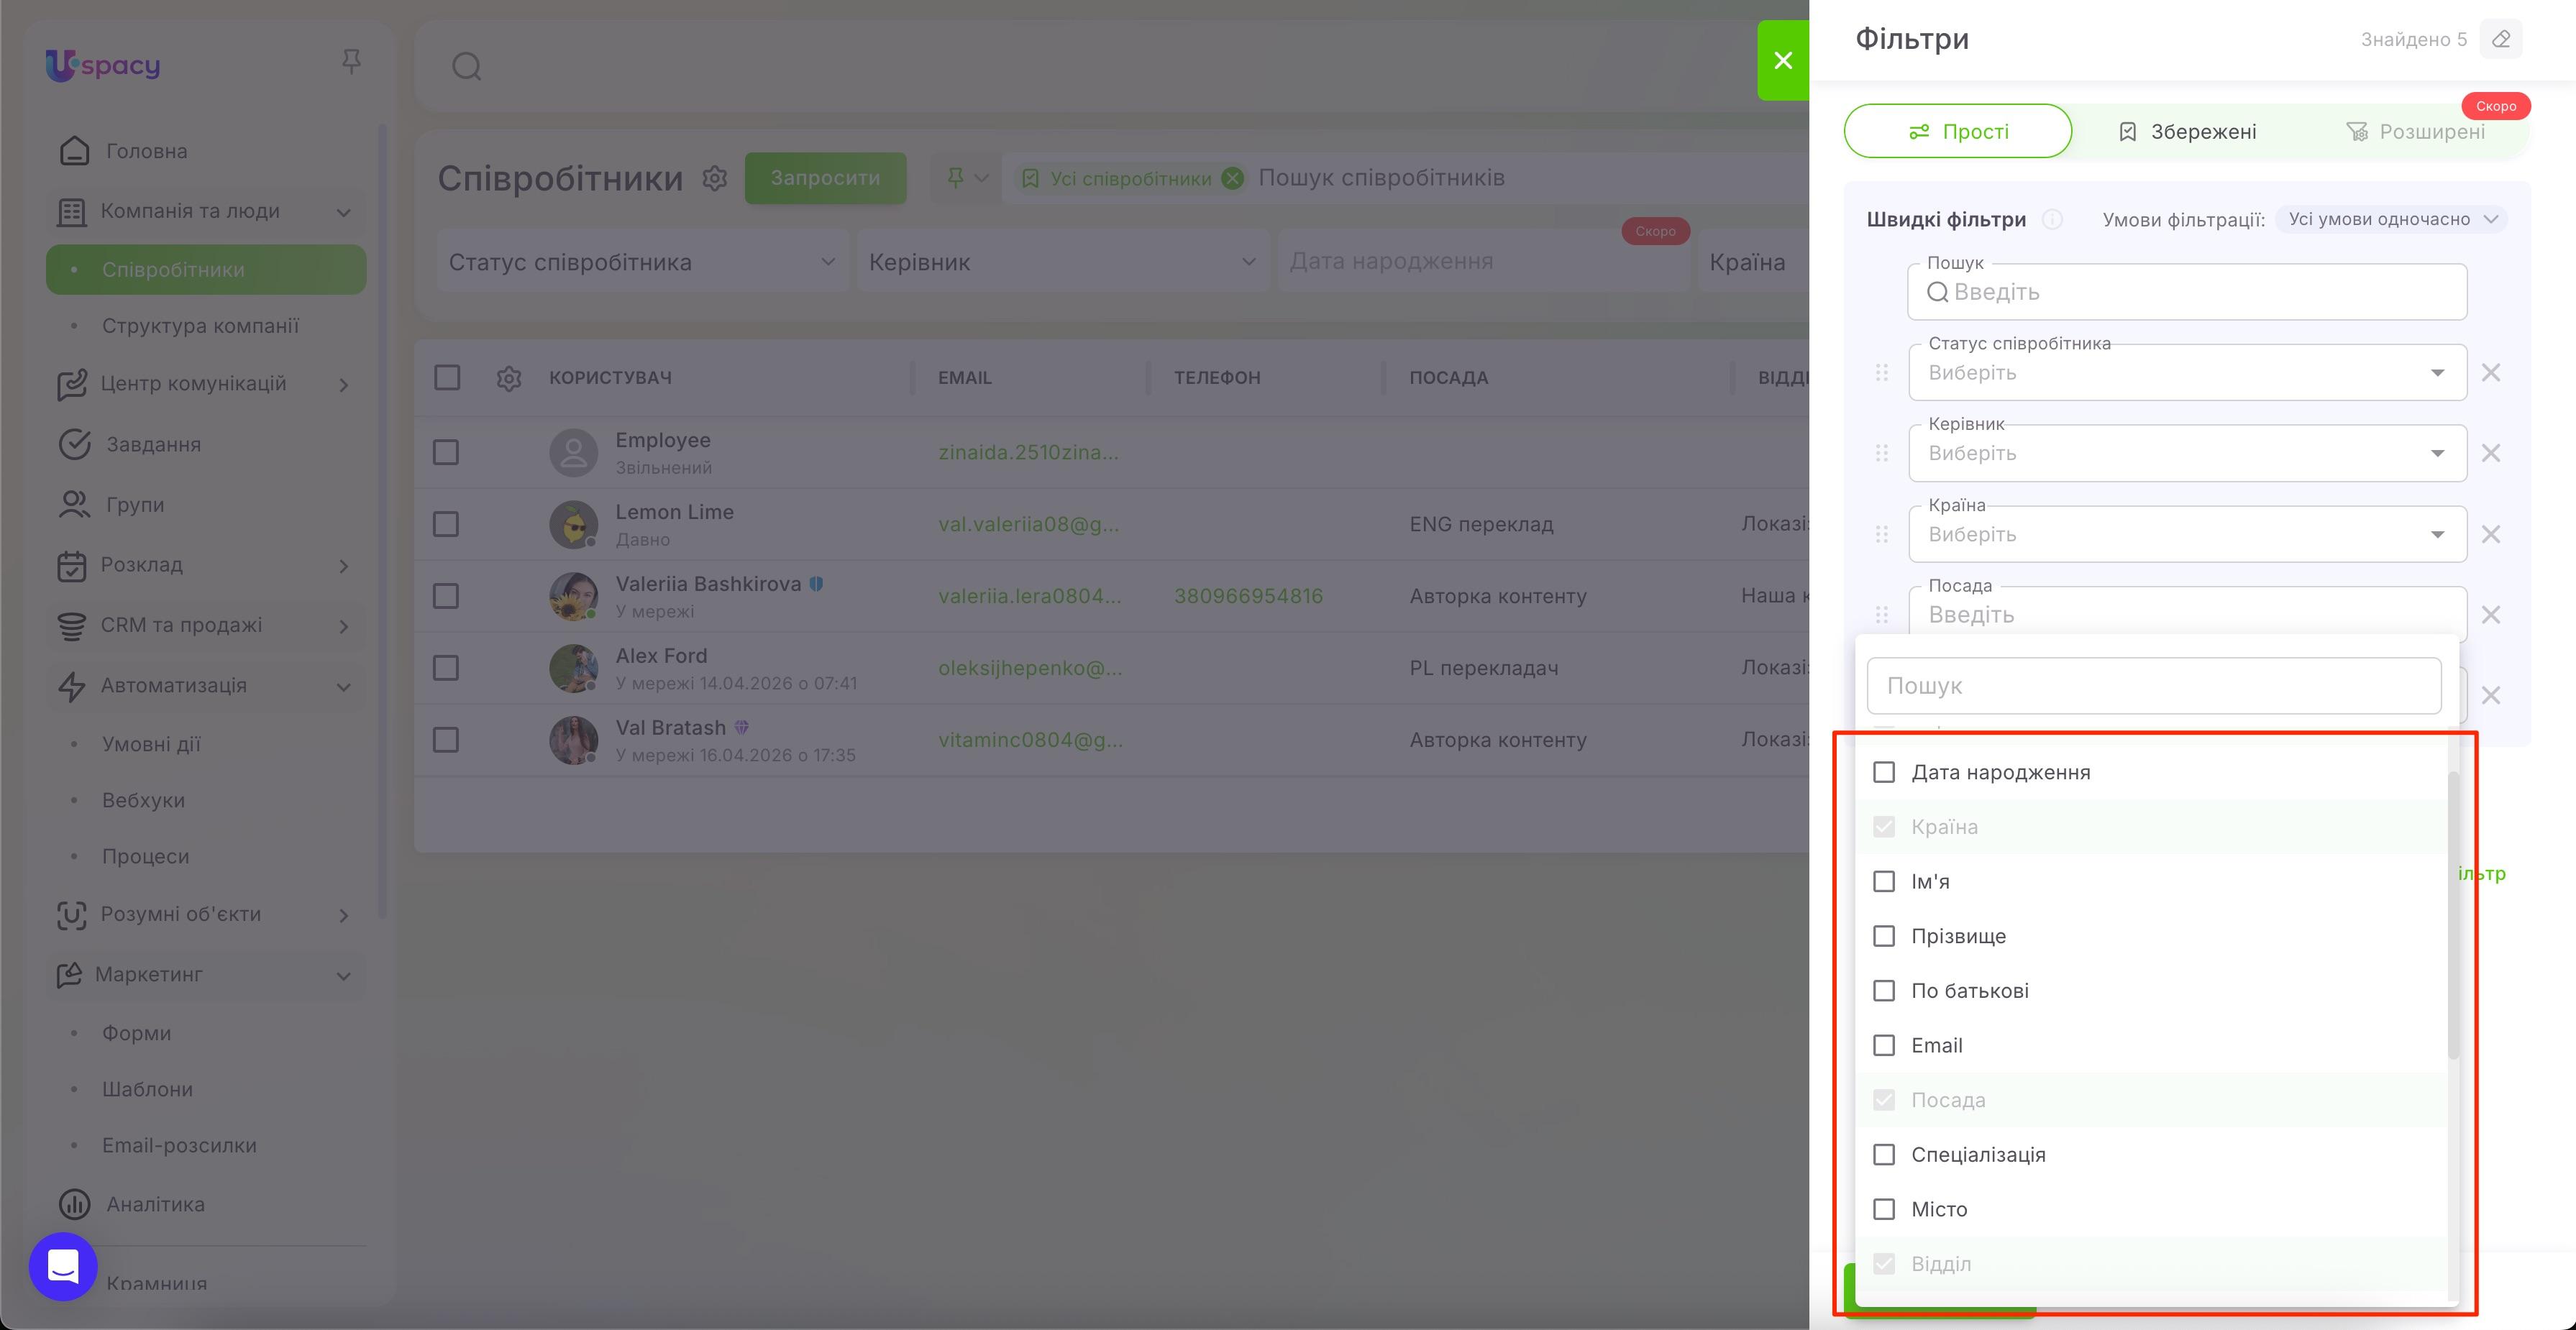Open Valeriia Bashkirova profile link

pyautogui.click(x=708, y=584)
